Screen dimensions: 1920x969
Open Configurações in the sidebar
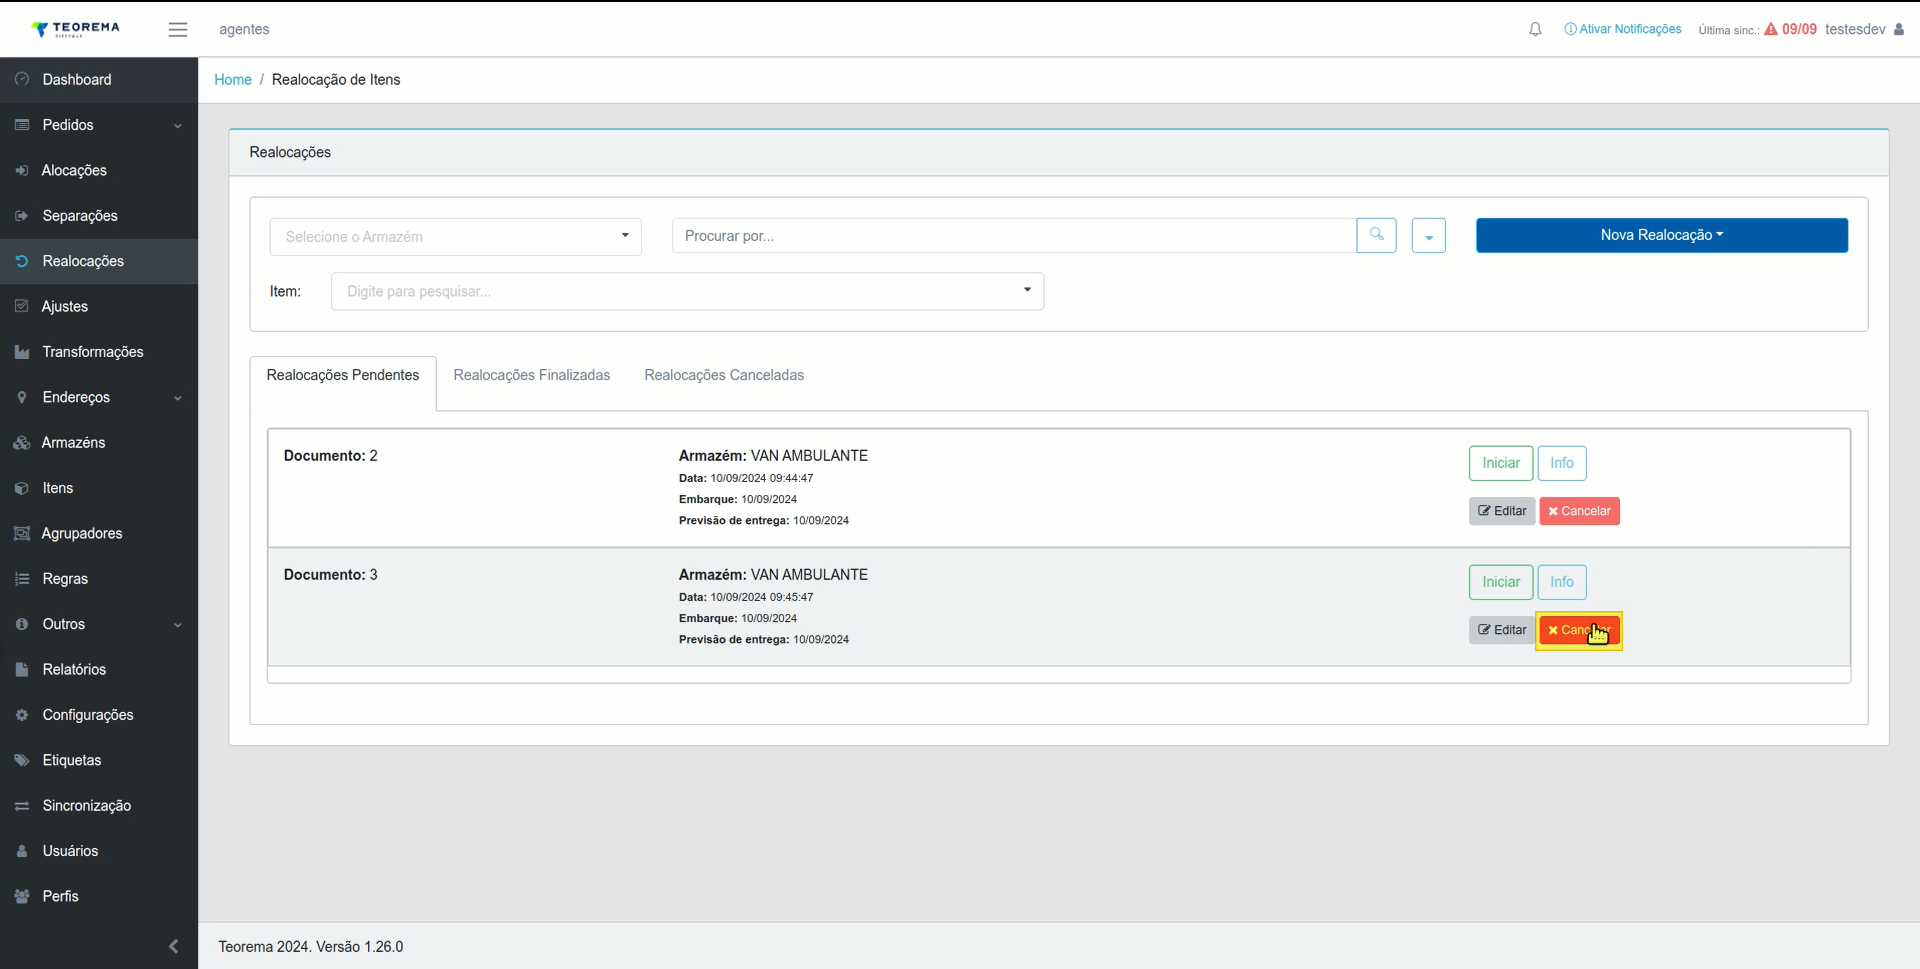point(99,715)
